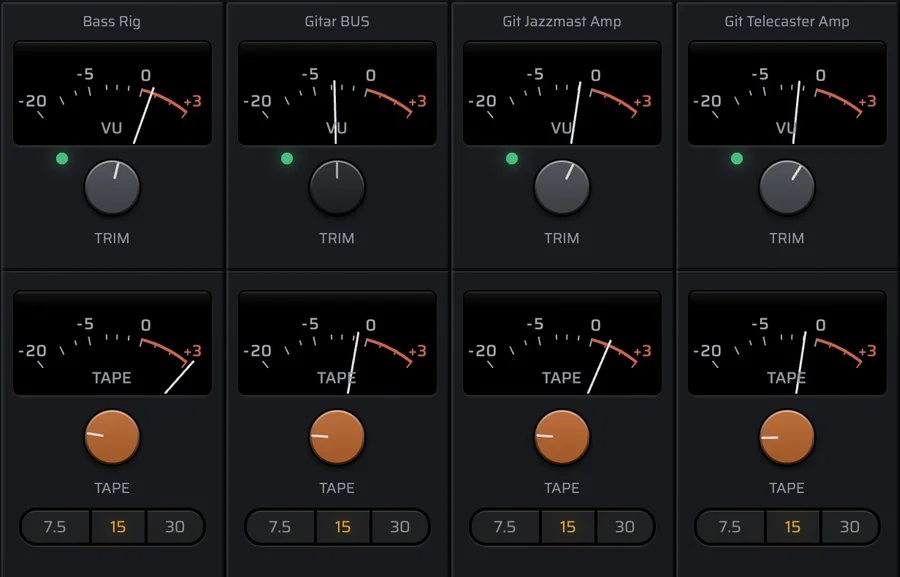Select the Git Jazzmast Amp channel name
Viewport: 900px width, 577px height.
coord(562,21)
